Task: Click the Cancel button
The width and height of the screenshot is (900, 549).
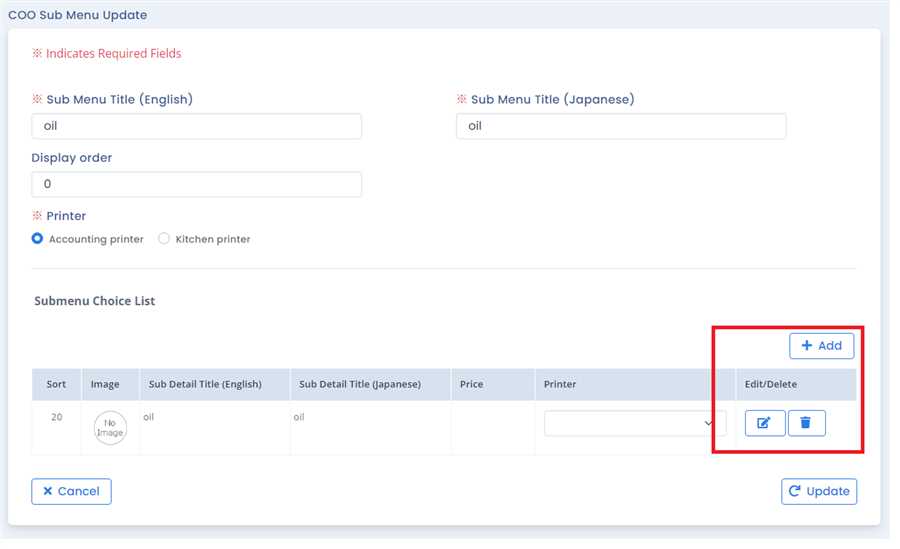Action: point(71,491)
